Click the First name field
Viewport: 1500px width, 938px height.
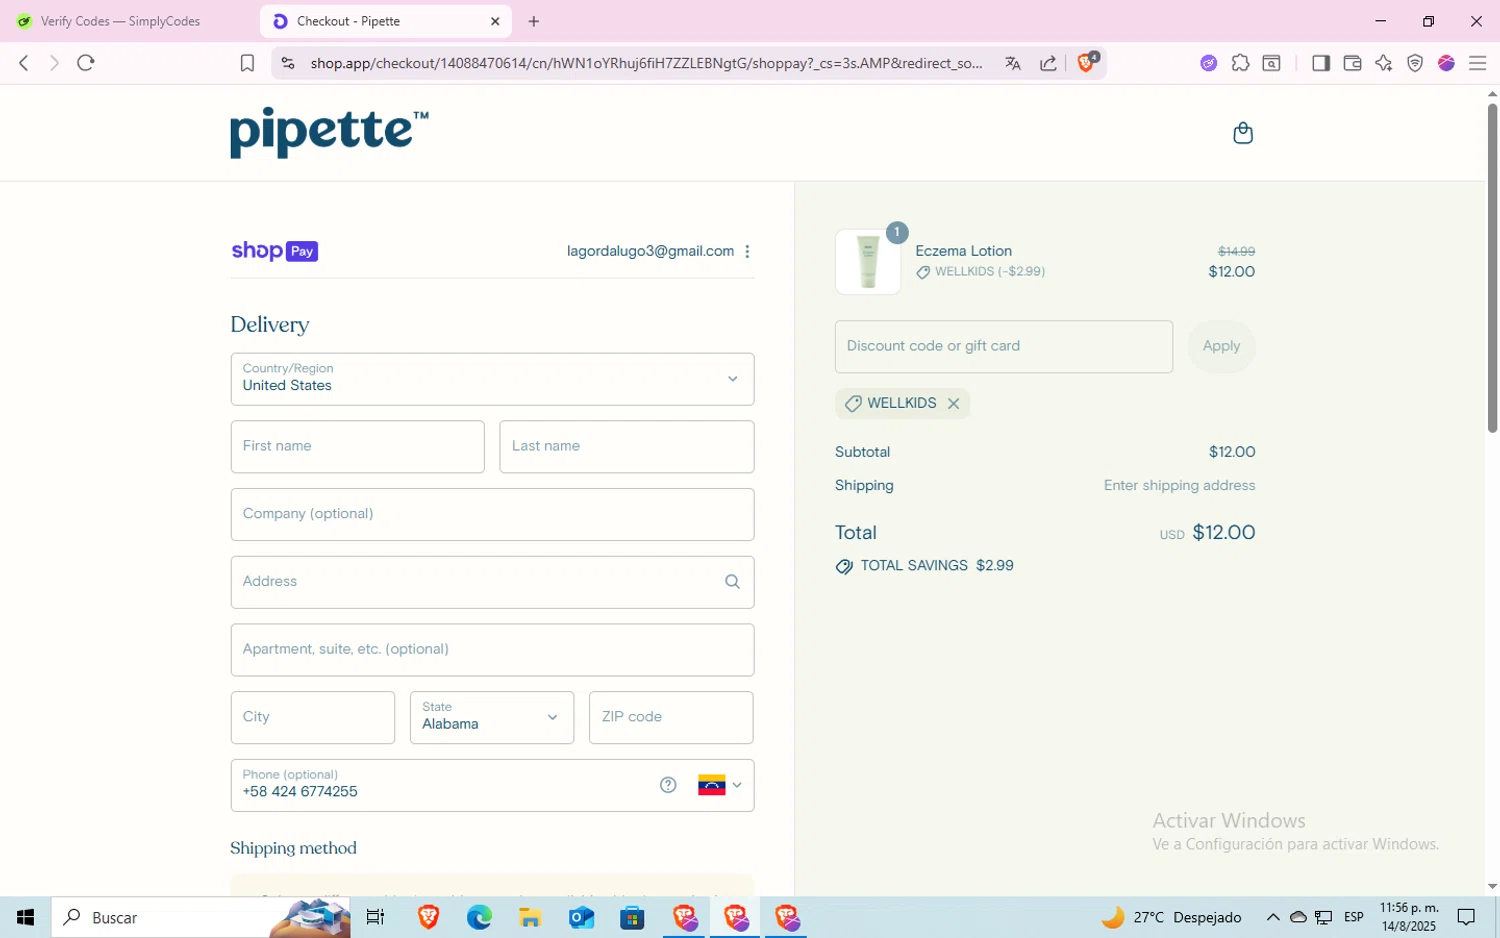click(357, 447)
